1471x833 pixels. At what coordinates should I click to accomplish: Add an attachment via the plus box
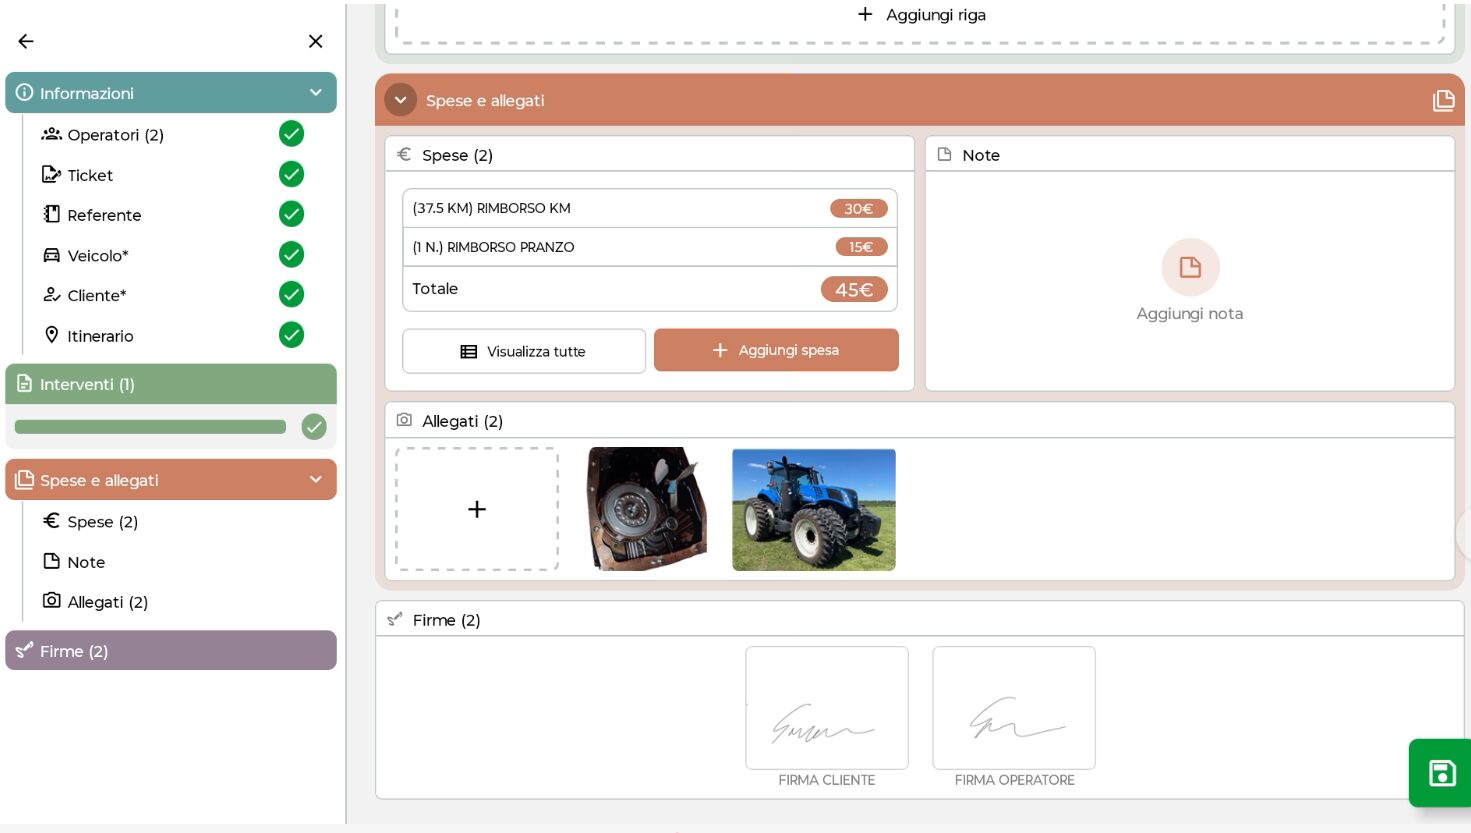coord(477,509)
